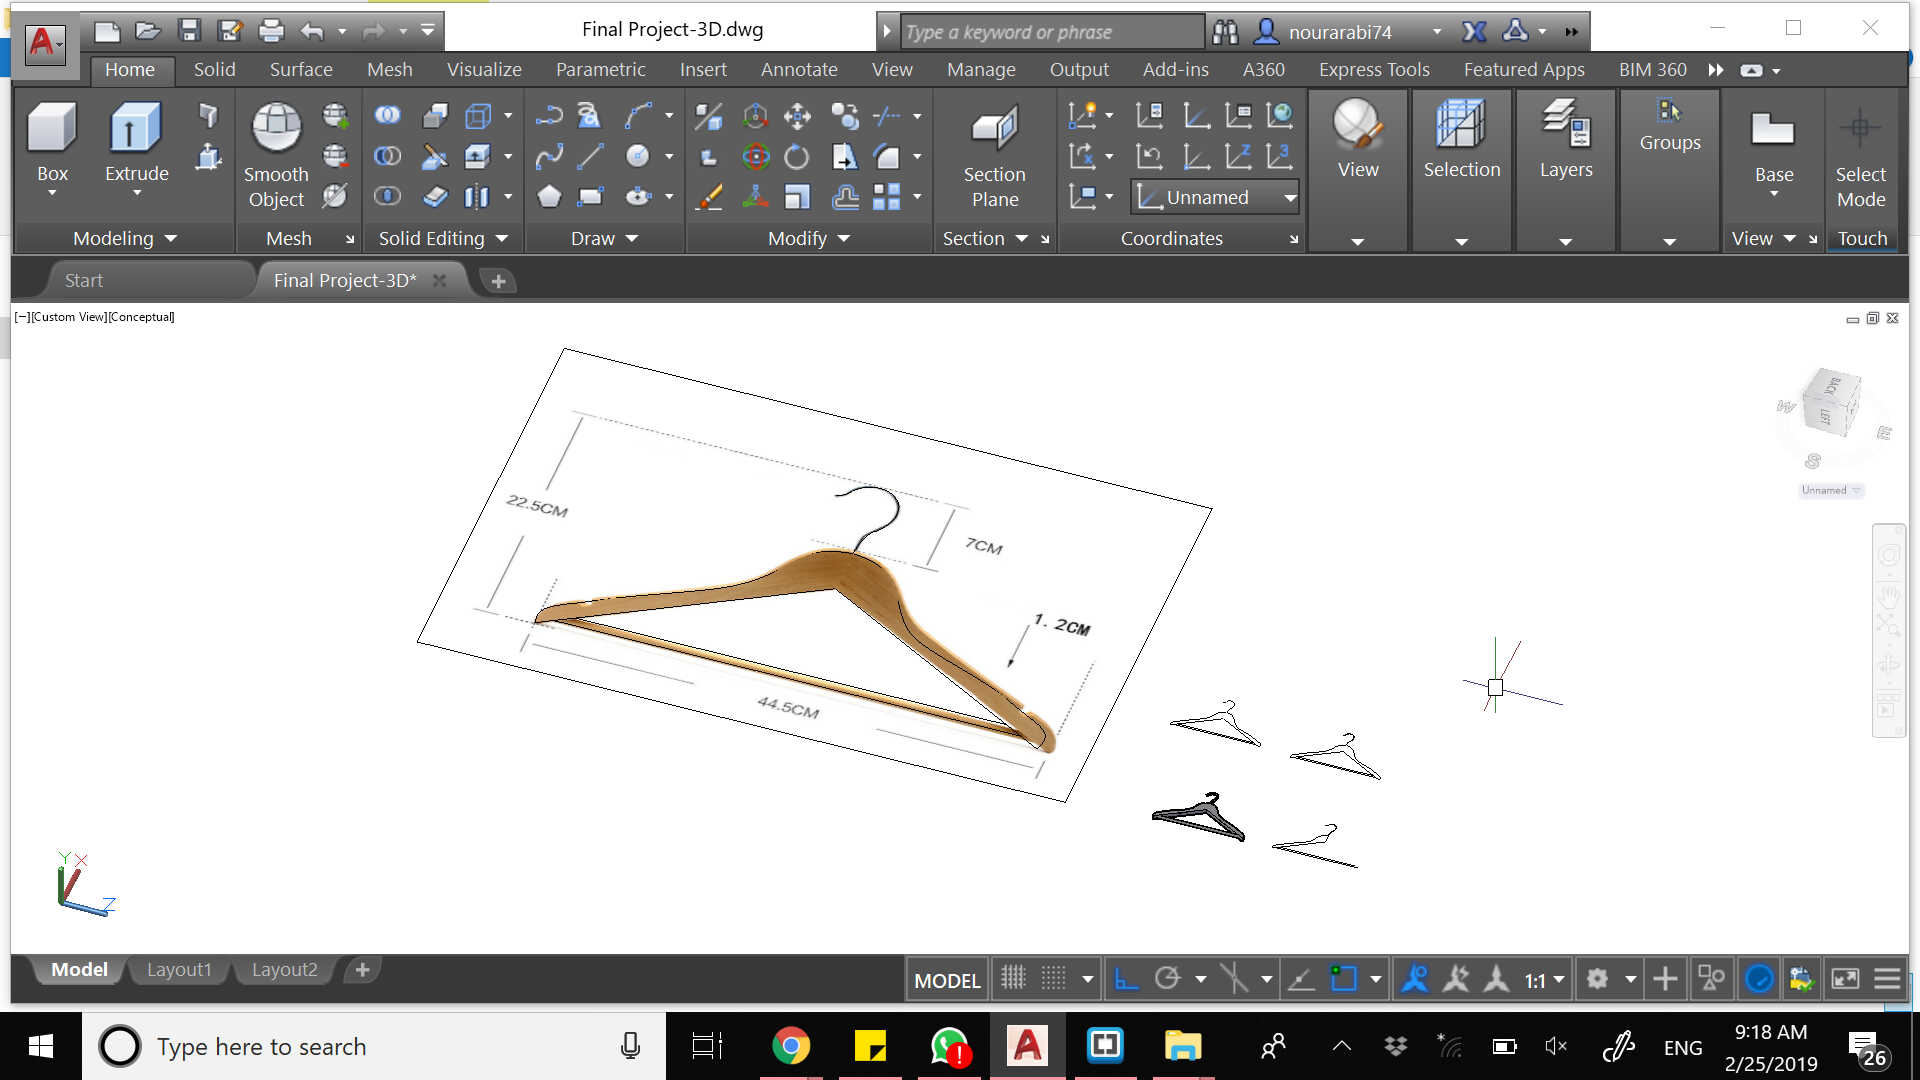
Task: Open the Unnamed UCS dropdown
Action: (1290, 198)
